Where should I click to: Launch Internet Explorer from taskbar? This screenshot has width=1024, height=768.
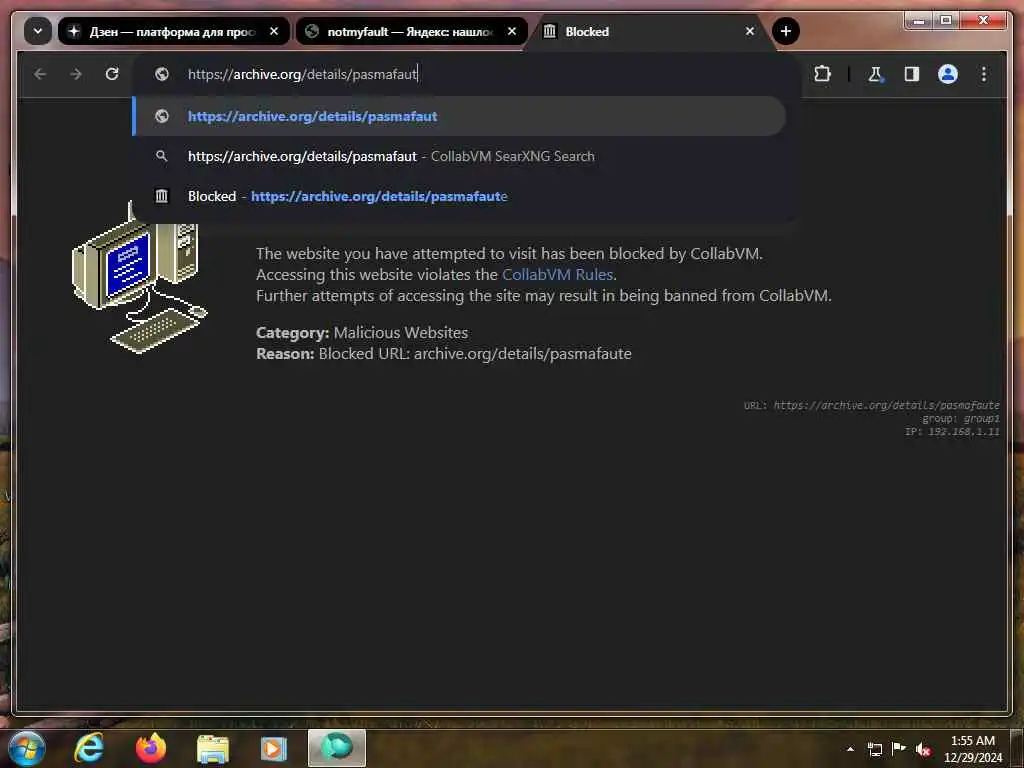point(89,748)
